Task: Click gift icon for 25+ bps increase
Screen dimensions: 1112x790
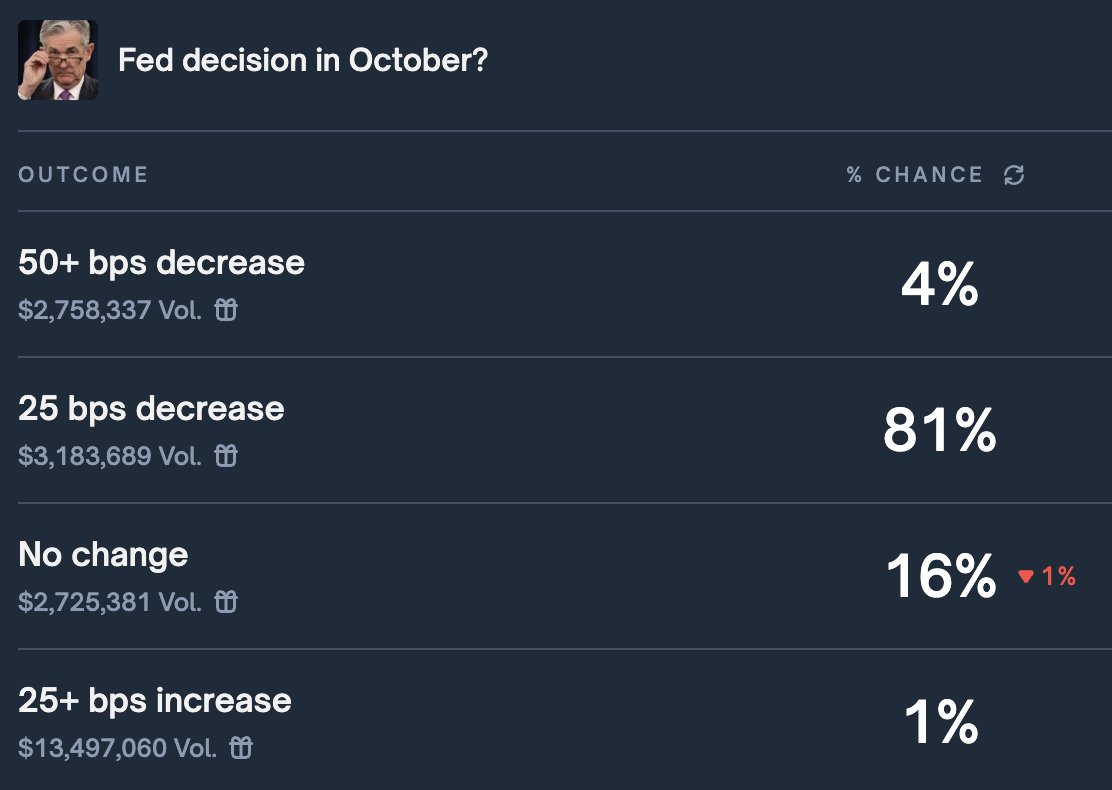Action: point(241,747)
